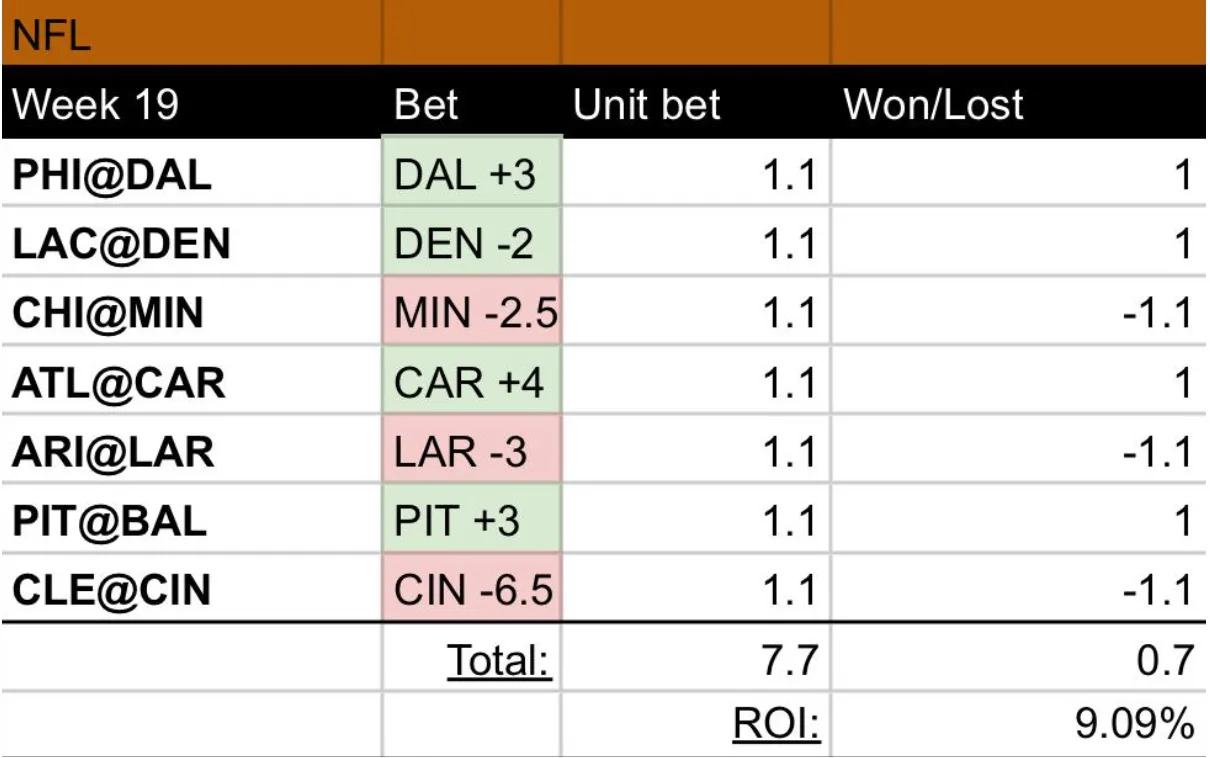This screenshot has height=758, width=1210.
Task: Click the CAR +4 bet cell
Action: tap(469, 383)
